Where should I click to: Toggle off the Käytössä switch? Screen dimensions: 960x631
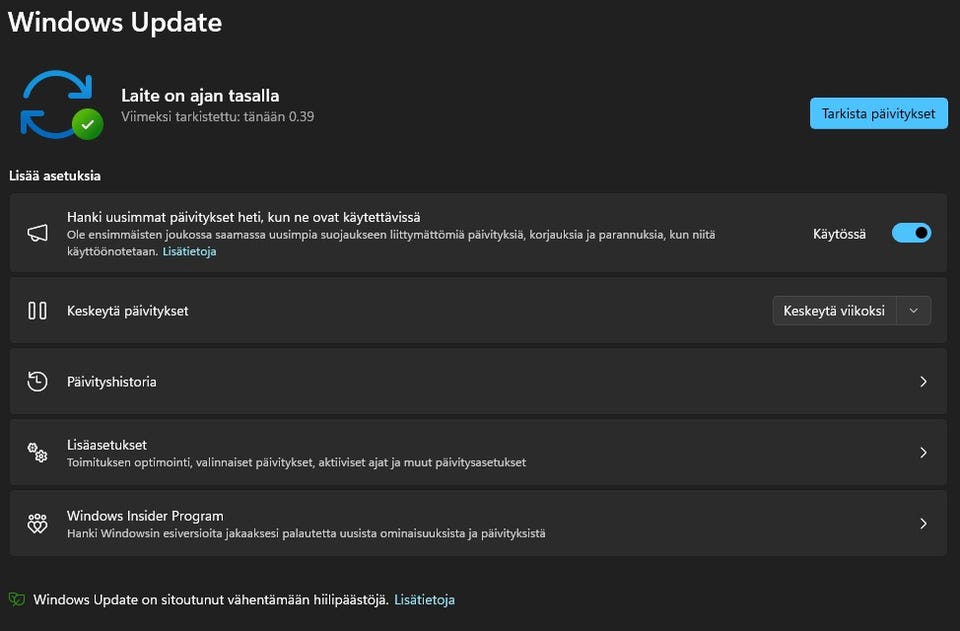pyautogui.click(x=911, y=233)
